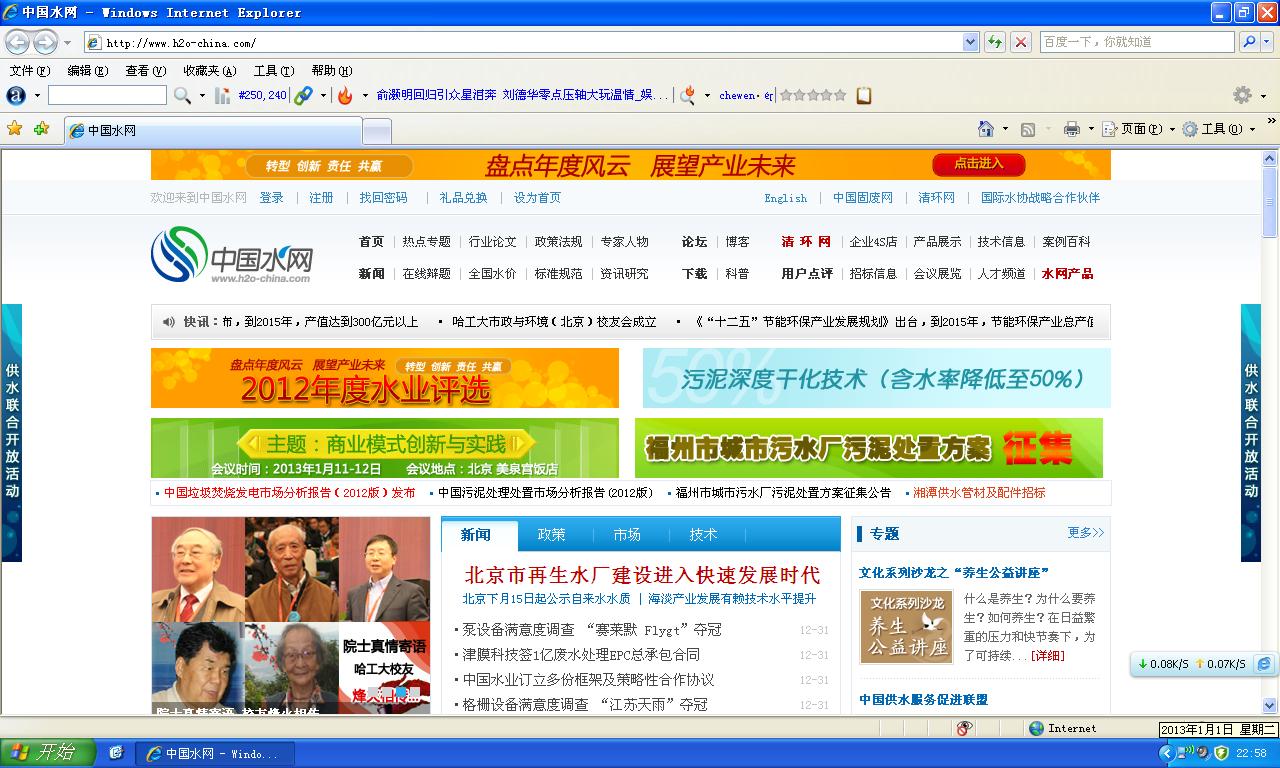The height and width of the screenshot is (768, 1280).
Task: Click the 招标信息 navigation link
Action: coord(873,273)
